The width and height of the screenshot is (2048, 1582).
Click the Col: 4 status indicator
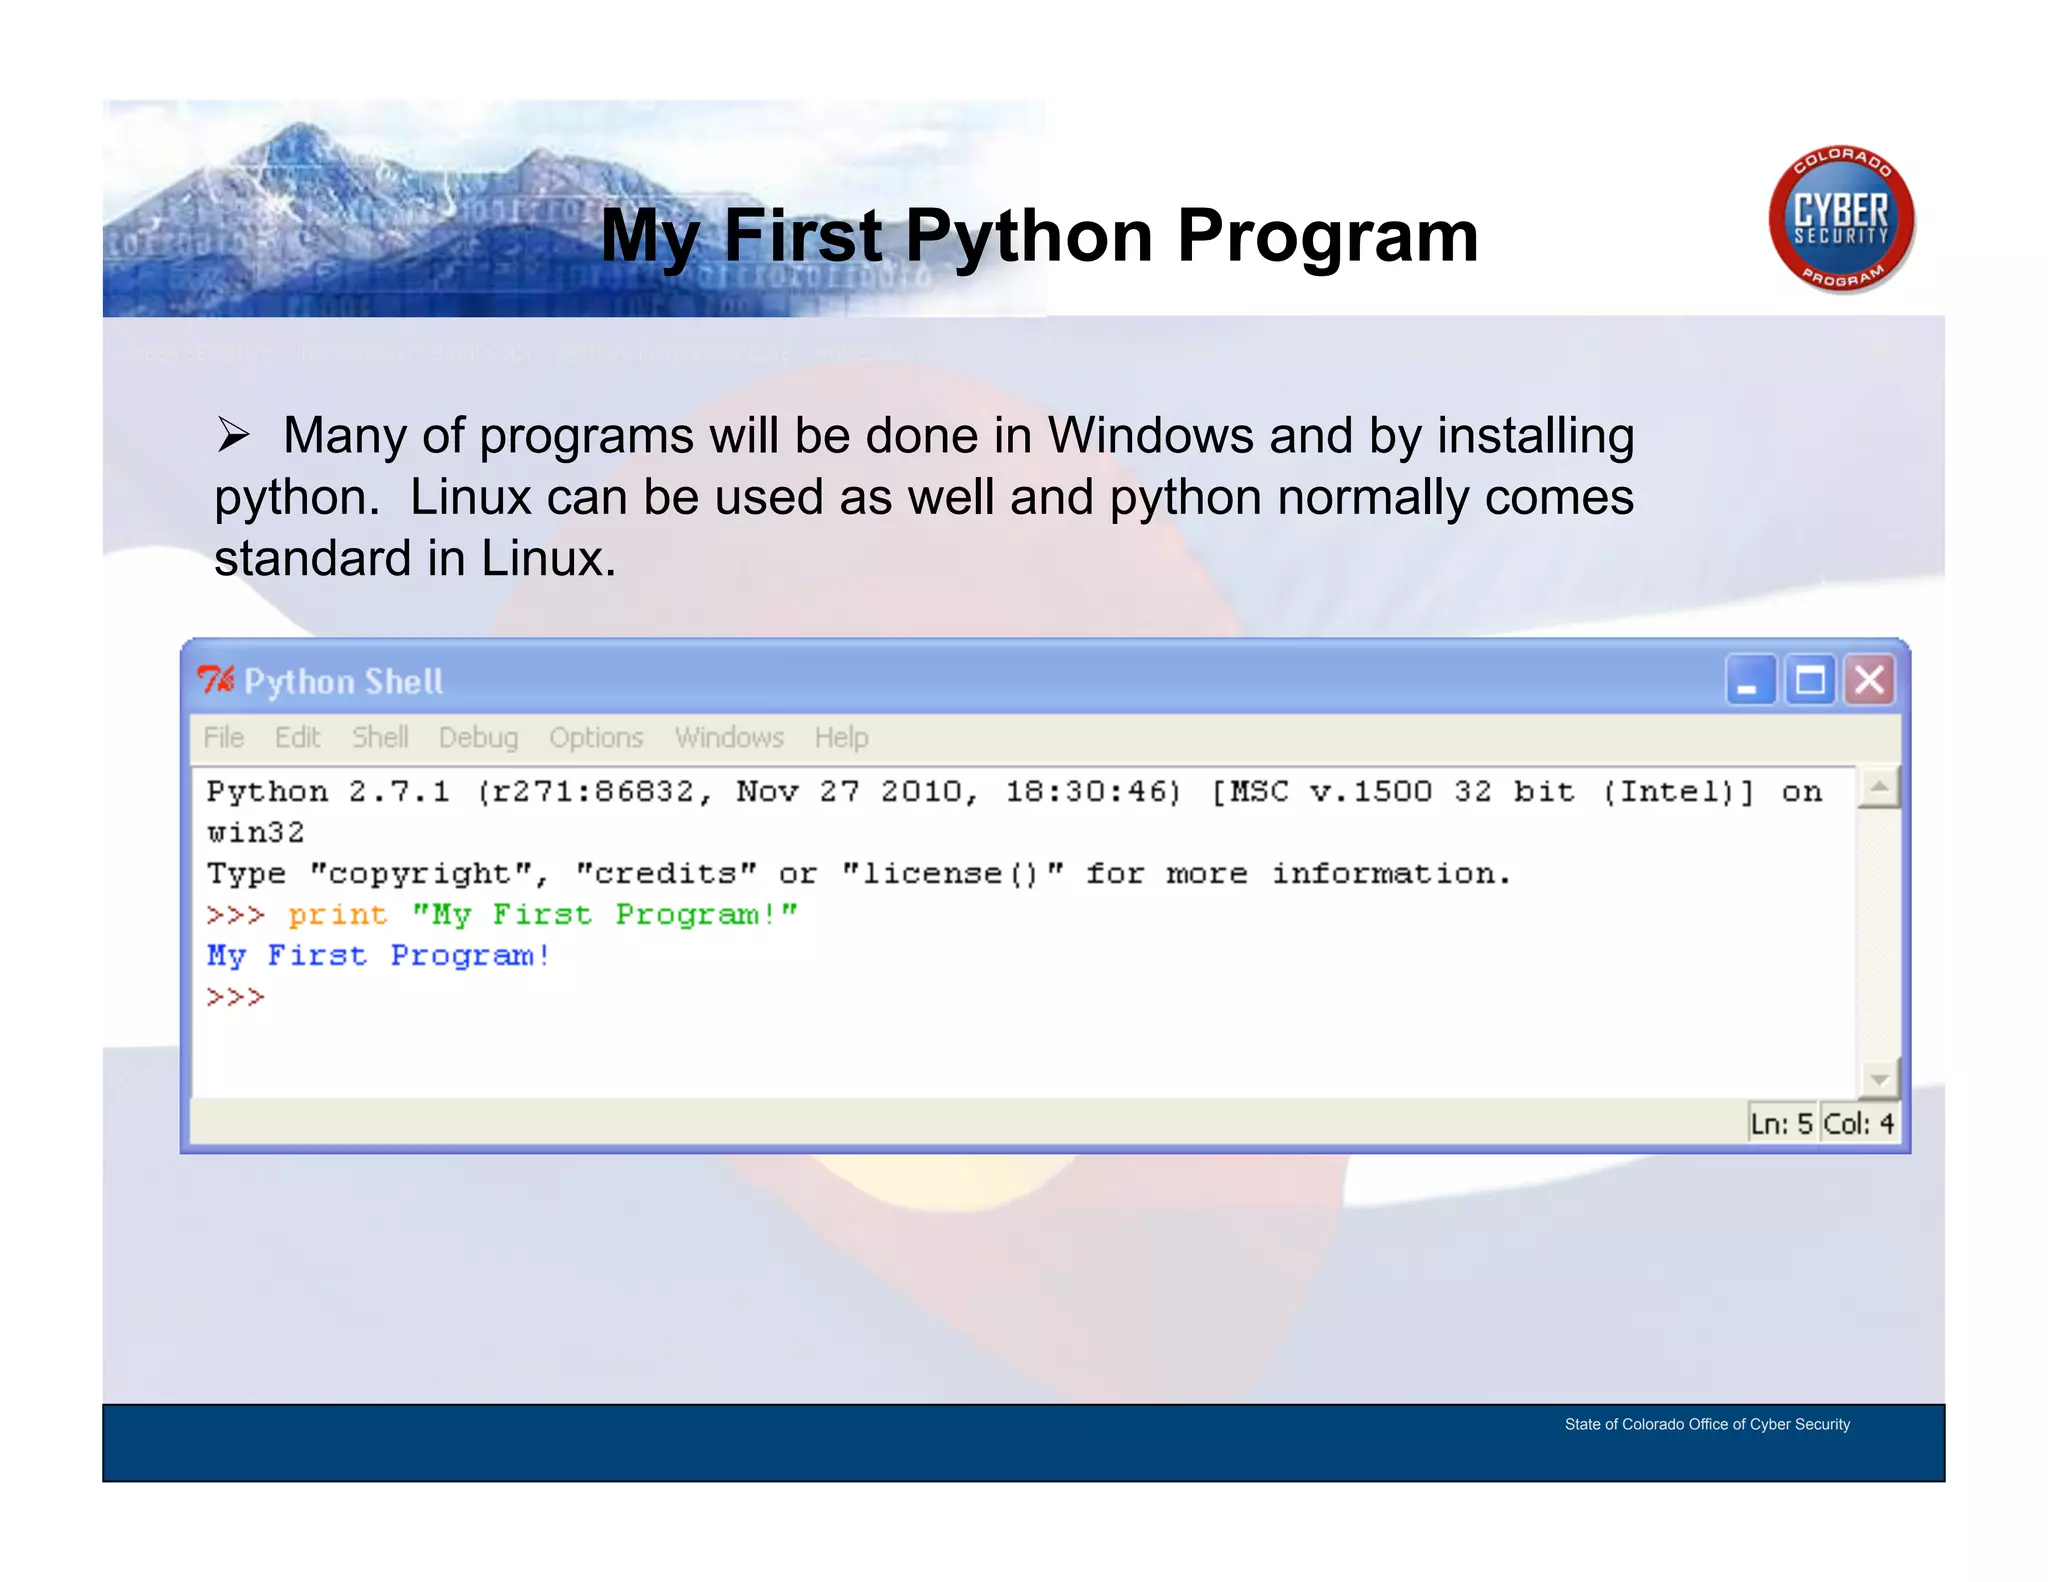click(x=1858, y=1124)
